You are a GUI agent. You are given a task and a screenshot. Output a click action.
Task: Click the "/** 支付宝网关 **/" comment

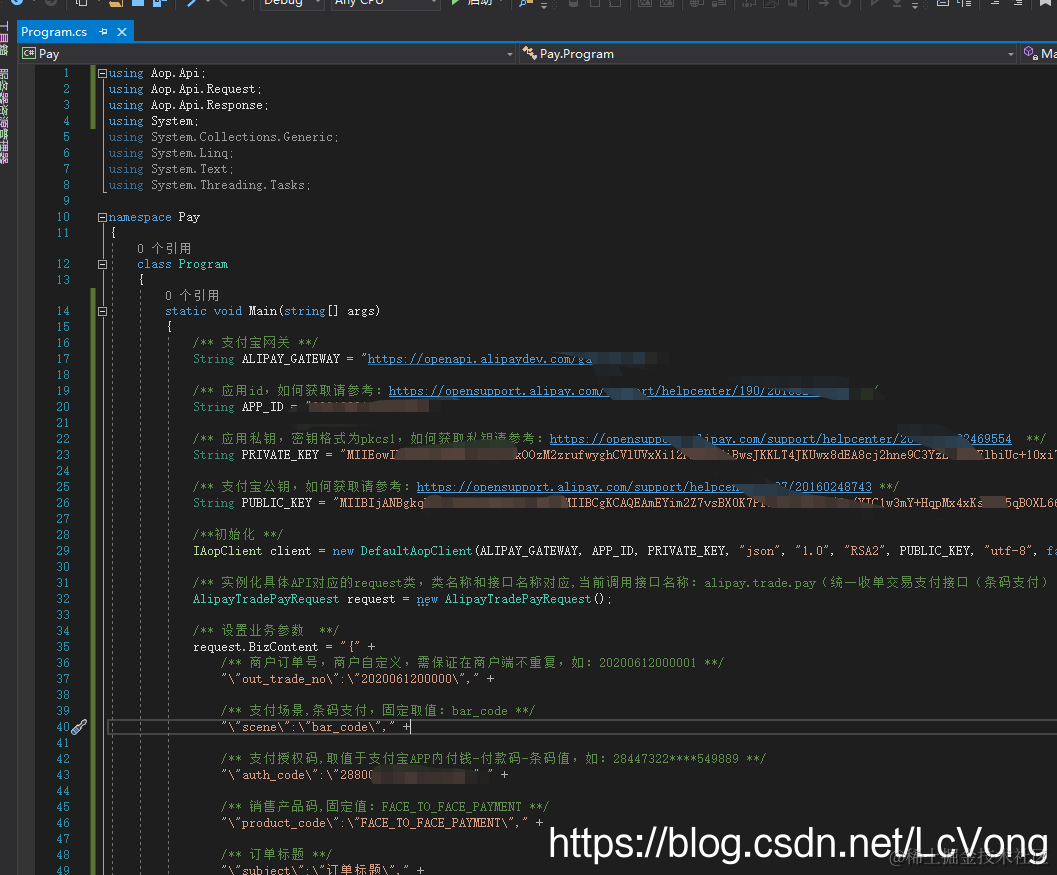(255, 342)
